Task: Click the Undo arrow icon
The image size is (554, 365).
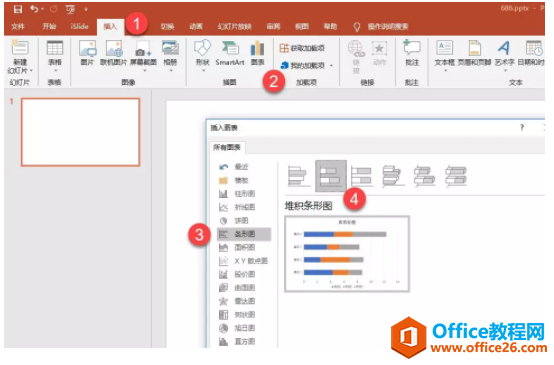Action: [34, 9]
